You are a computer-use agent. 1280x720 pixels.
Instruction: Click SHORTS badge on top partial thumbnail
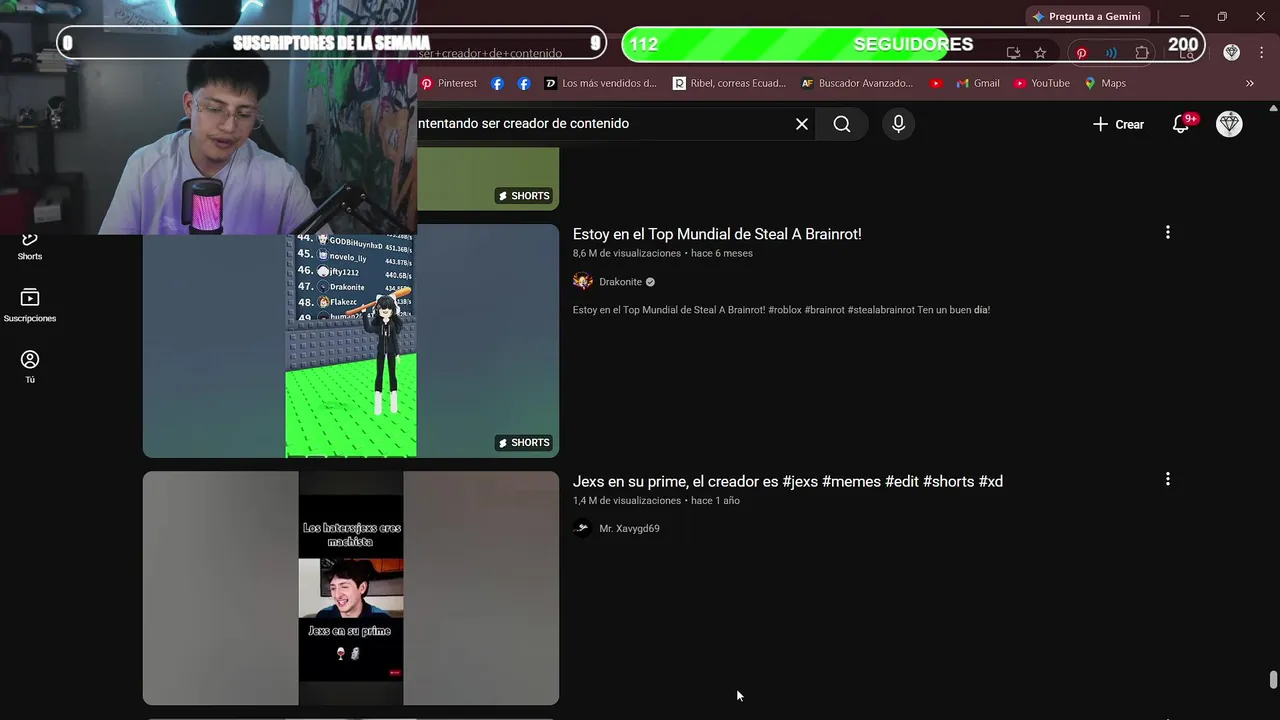point(524,196)
